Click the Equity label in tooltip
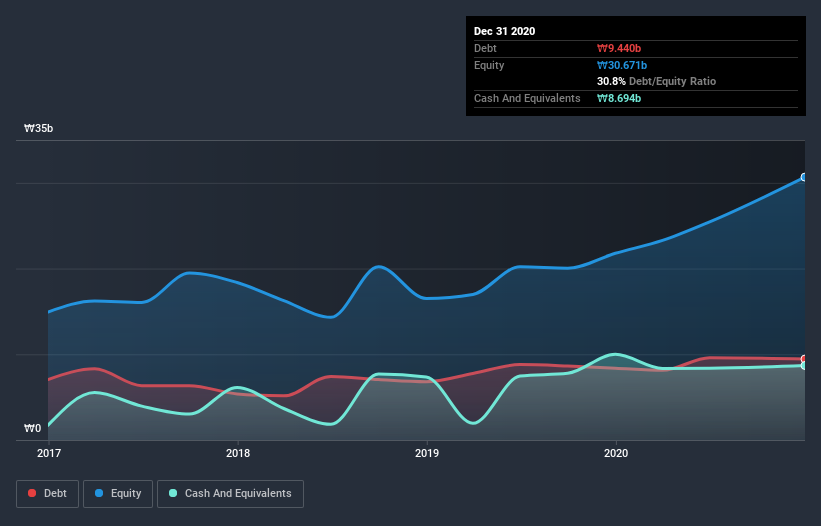Screen dimensions: 821x526 coord(489,65)
